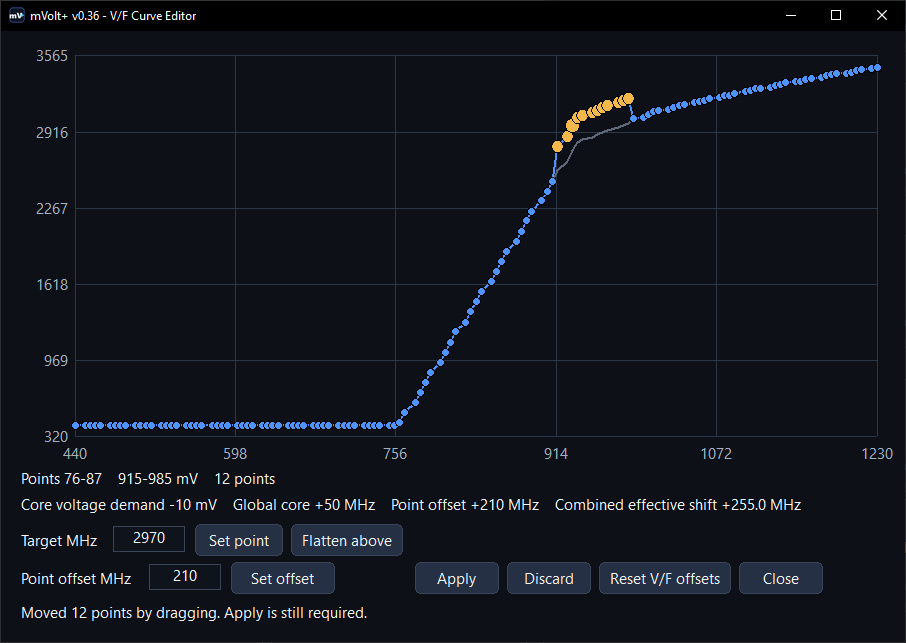
Task: Click the 320 y-axis label
Action: tap(56, 436)
